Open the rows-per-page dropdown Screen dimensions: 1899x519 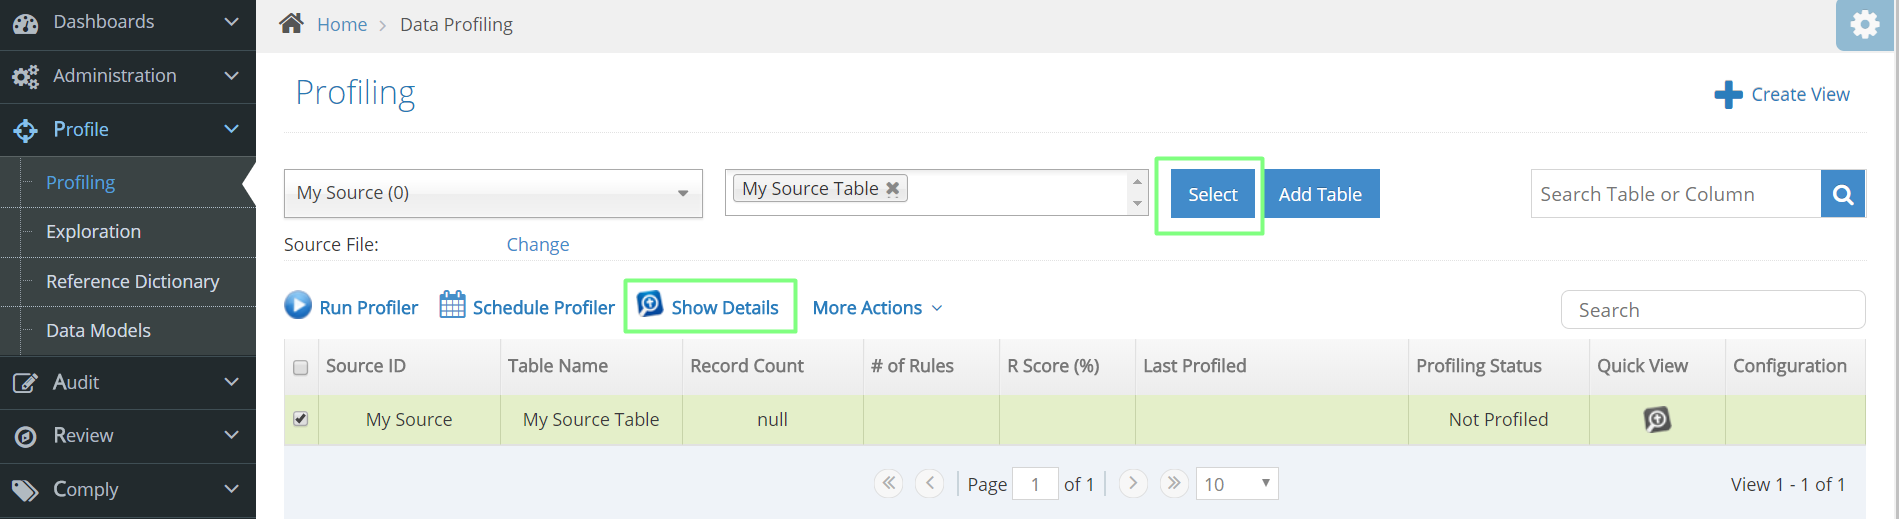1237,484
